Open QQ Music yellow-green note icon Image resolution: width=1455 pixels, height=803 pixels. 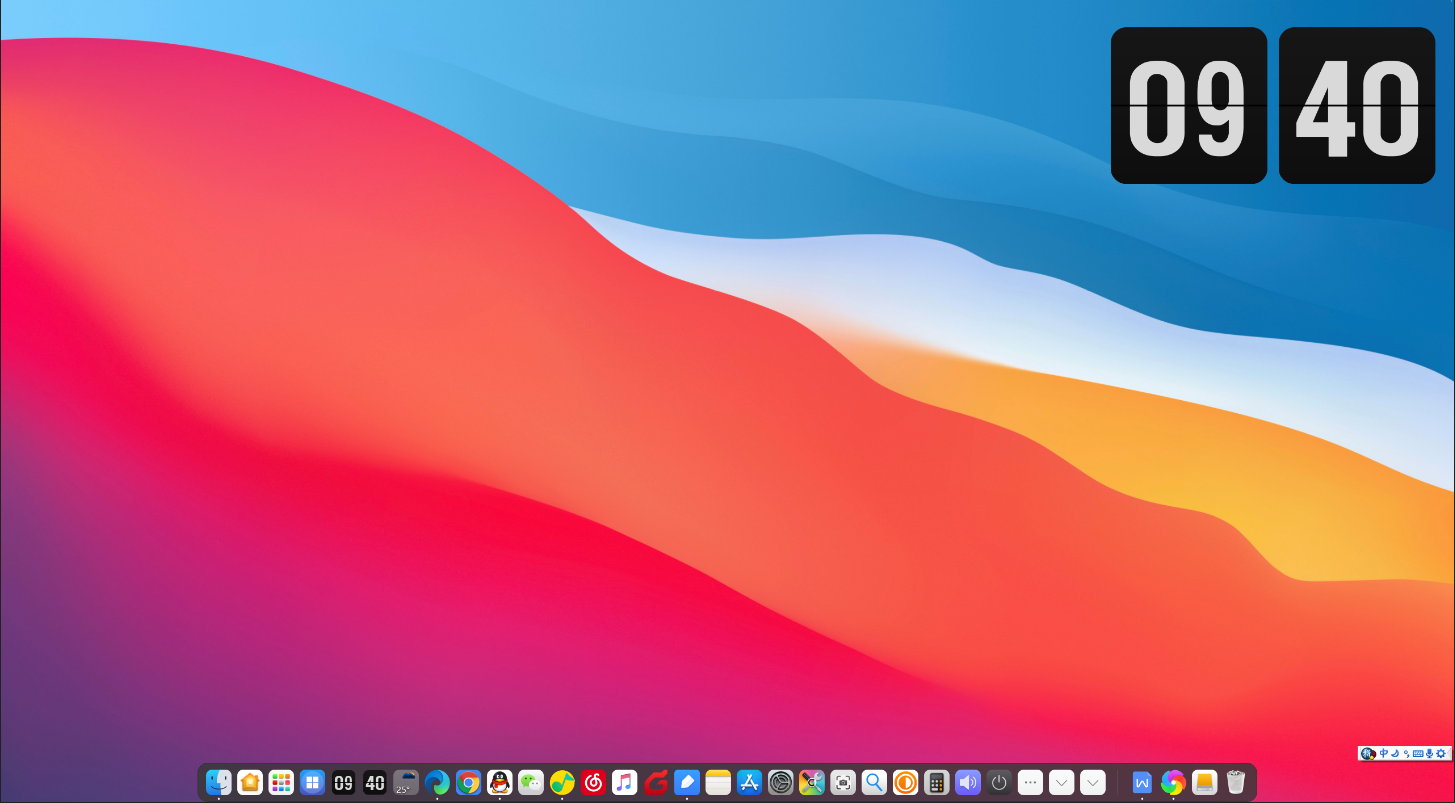[562, 782]
